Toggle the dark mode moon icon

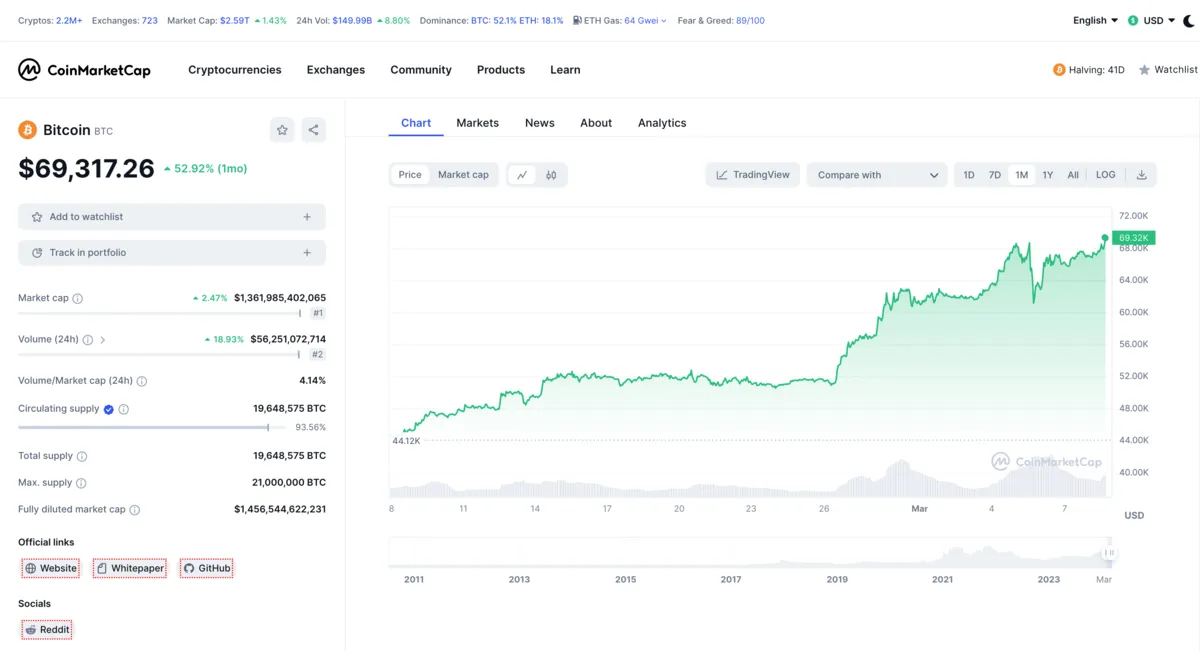coord(1189,20)
